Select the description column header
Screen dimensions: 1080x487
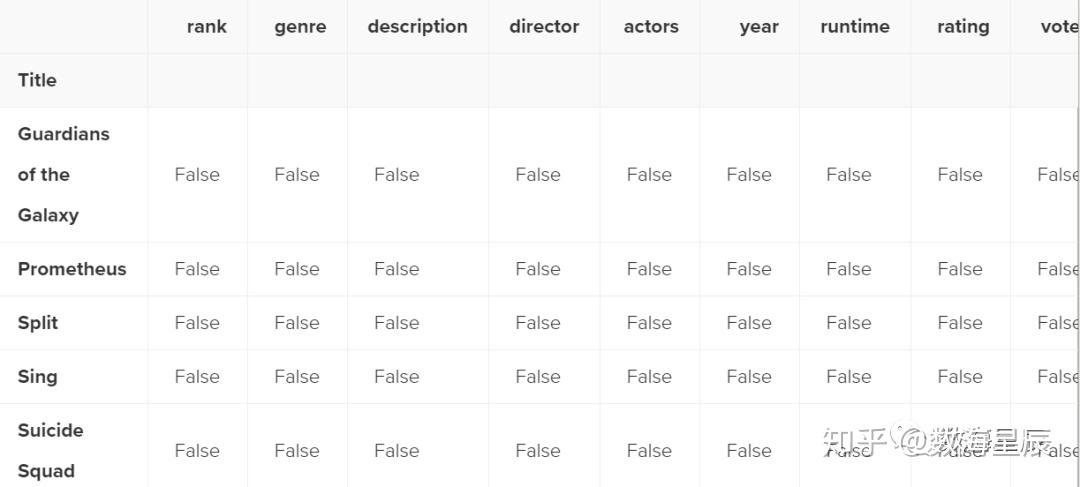coord(417,27)
